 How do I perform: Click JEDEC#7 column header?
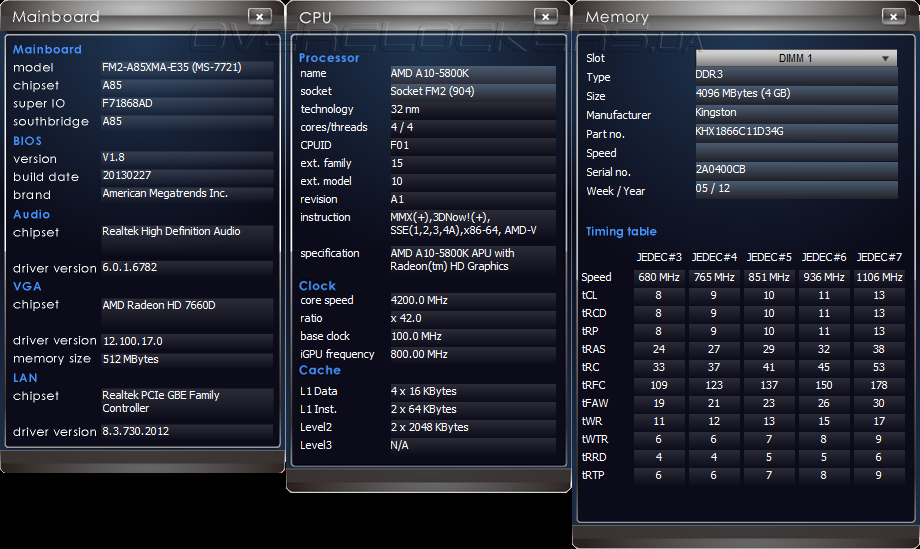coord(879,257)
